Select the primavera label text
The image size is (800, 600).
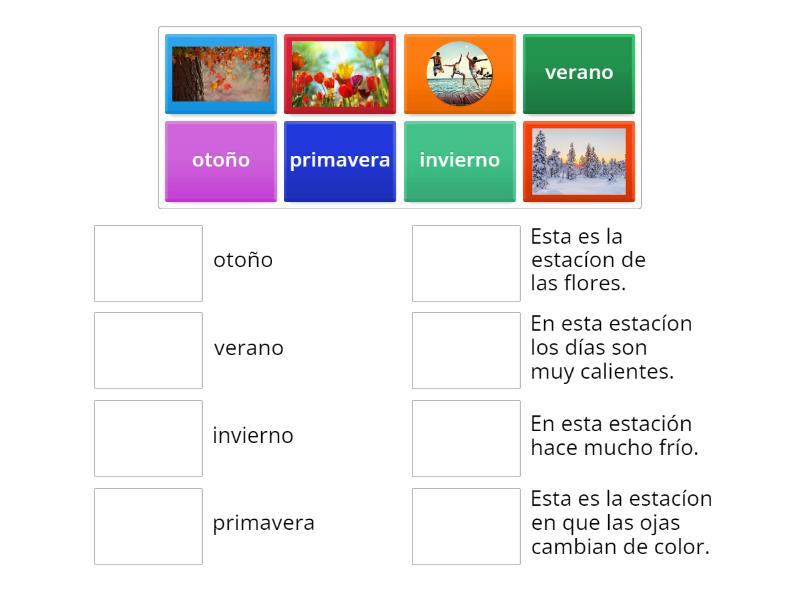tap(264, 523)
